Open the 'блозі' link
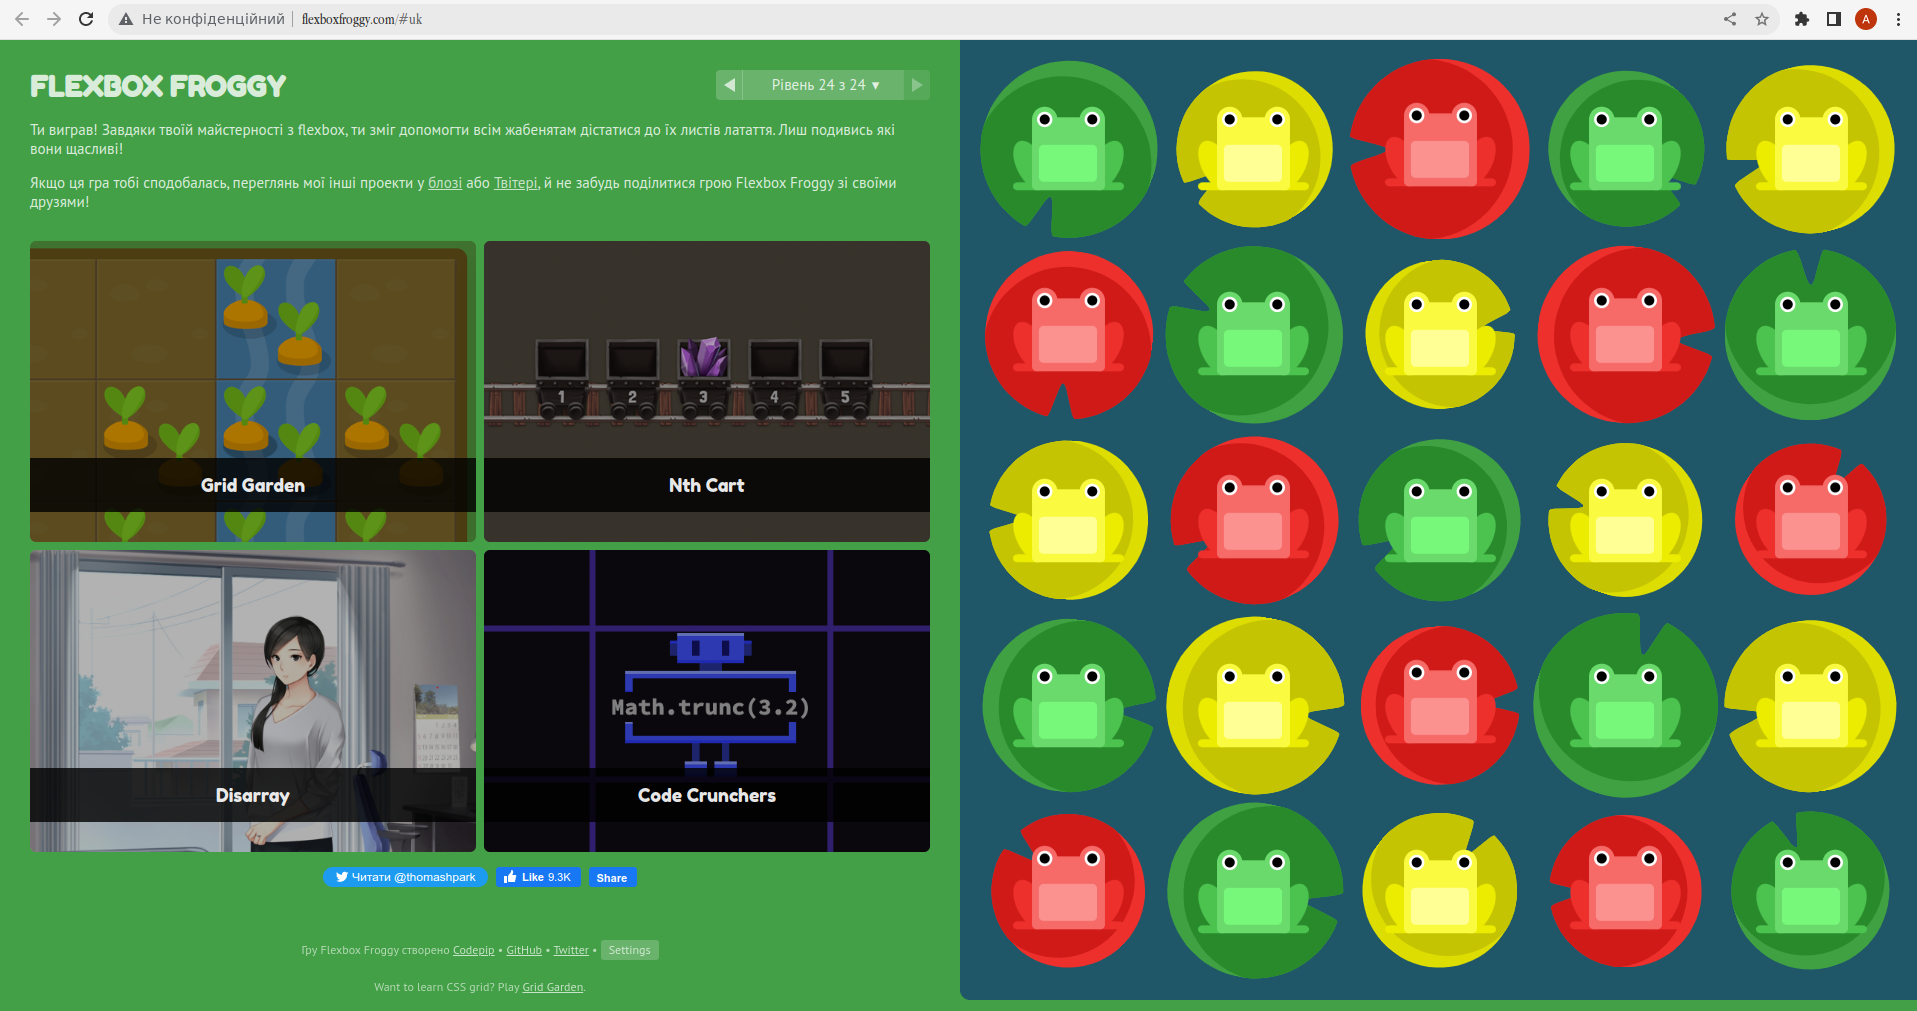1917x1011 pixels. 445,183
